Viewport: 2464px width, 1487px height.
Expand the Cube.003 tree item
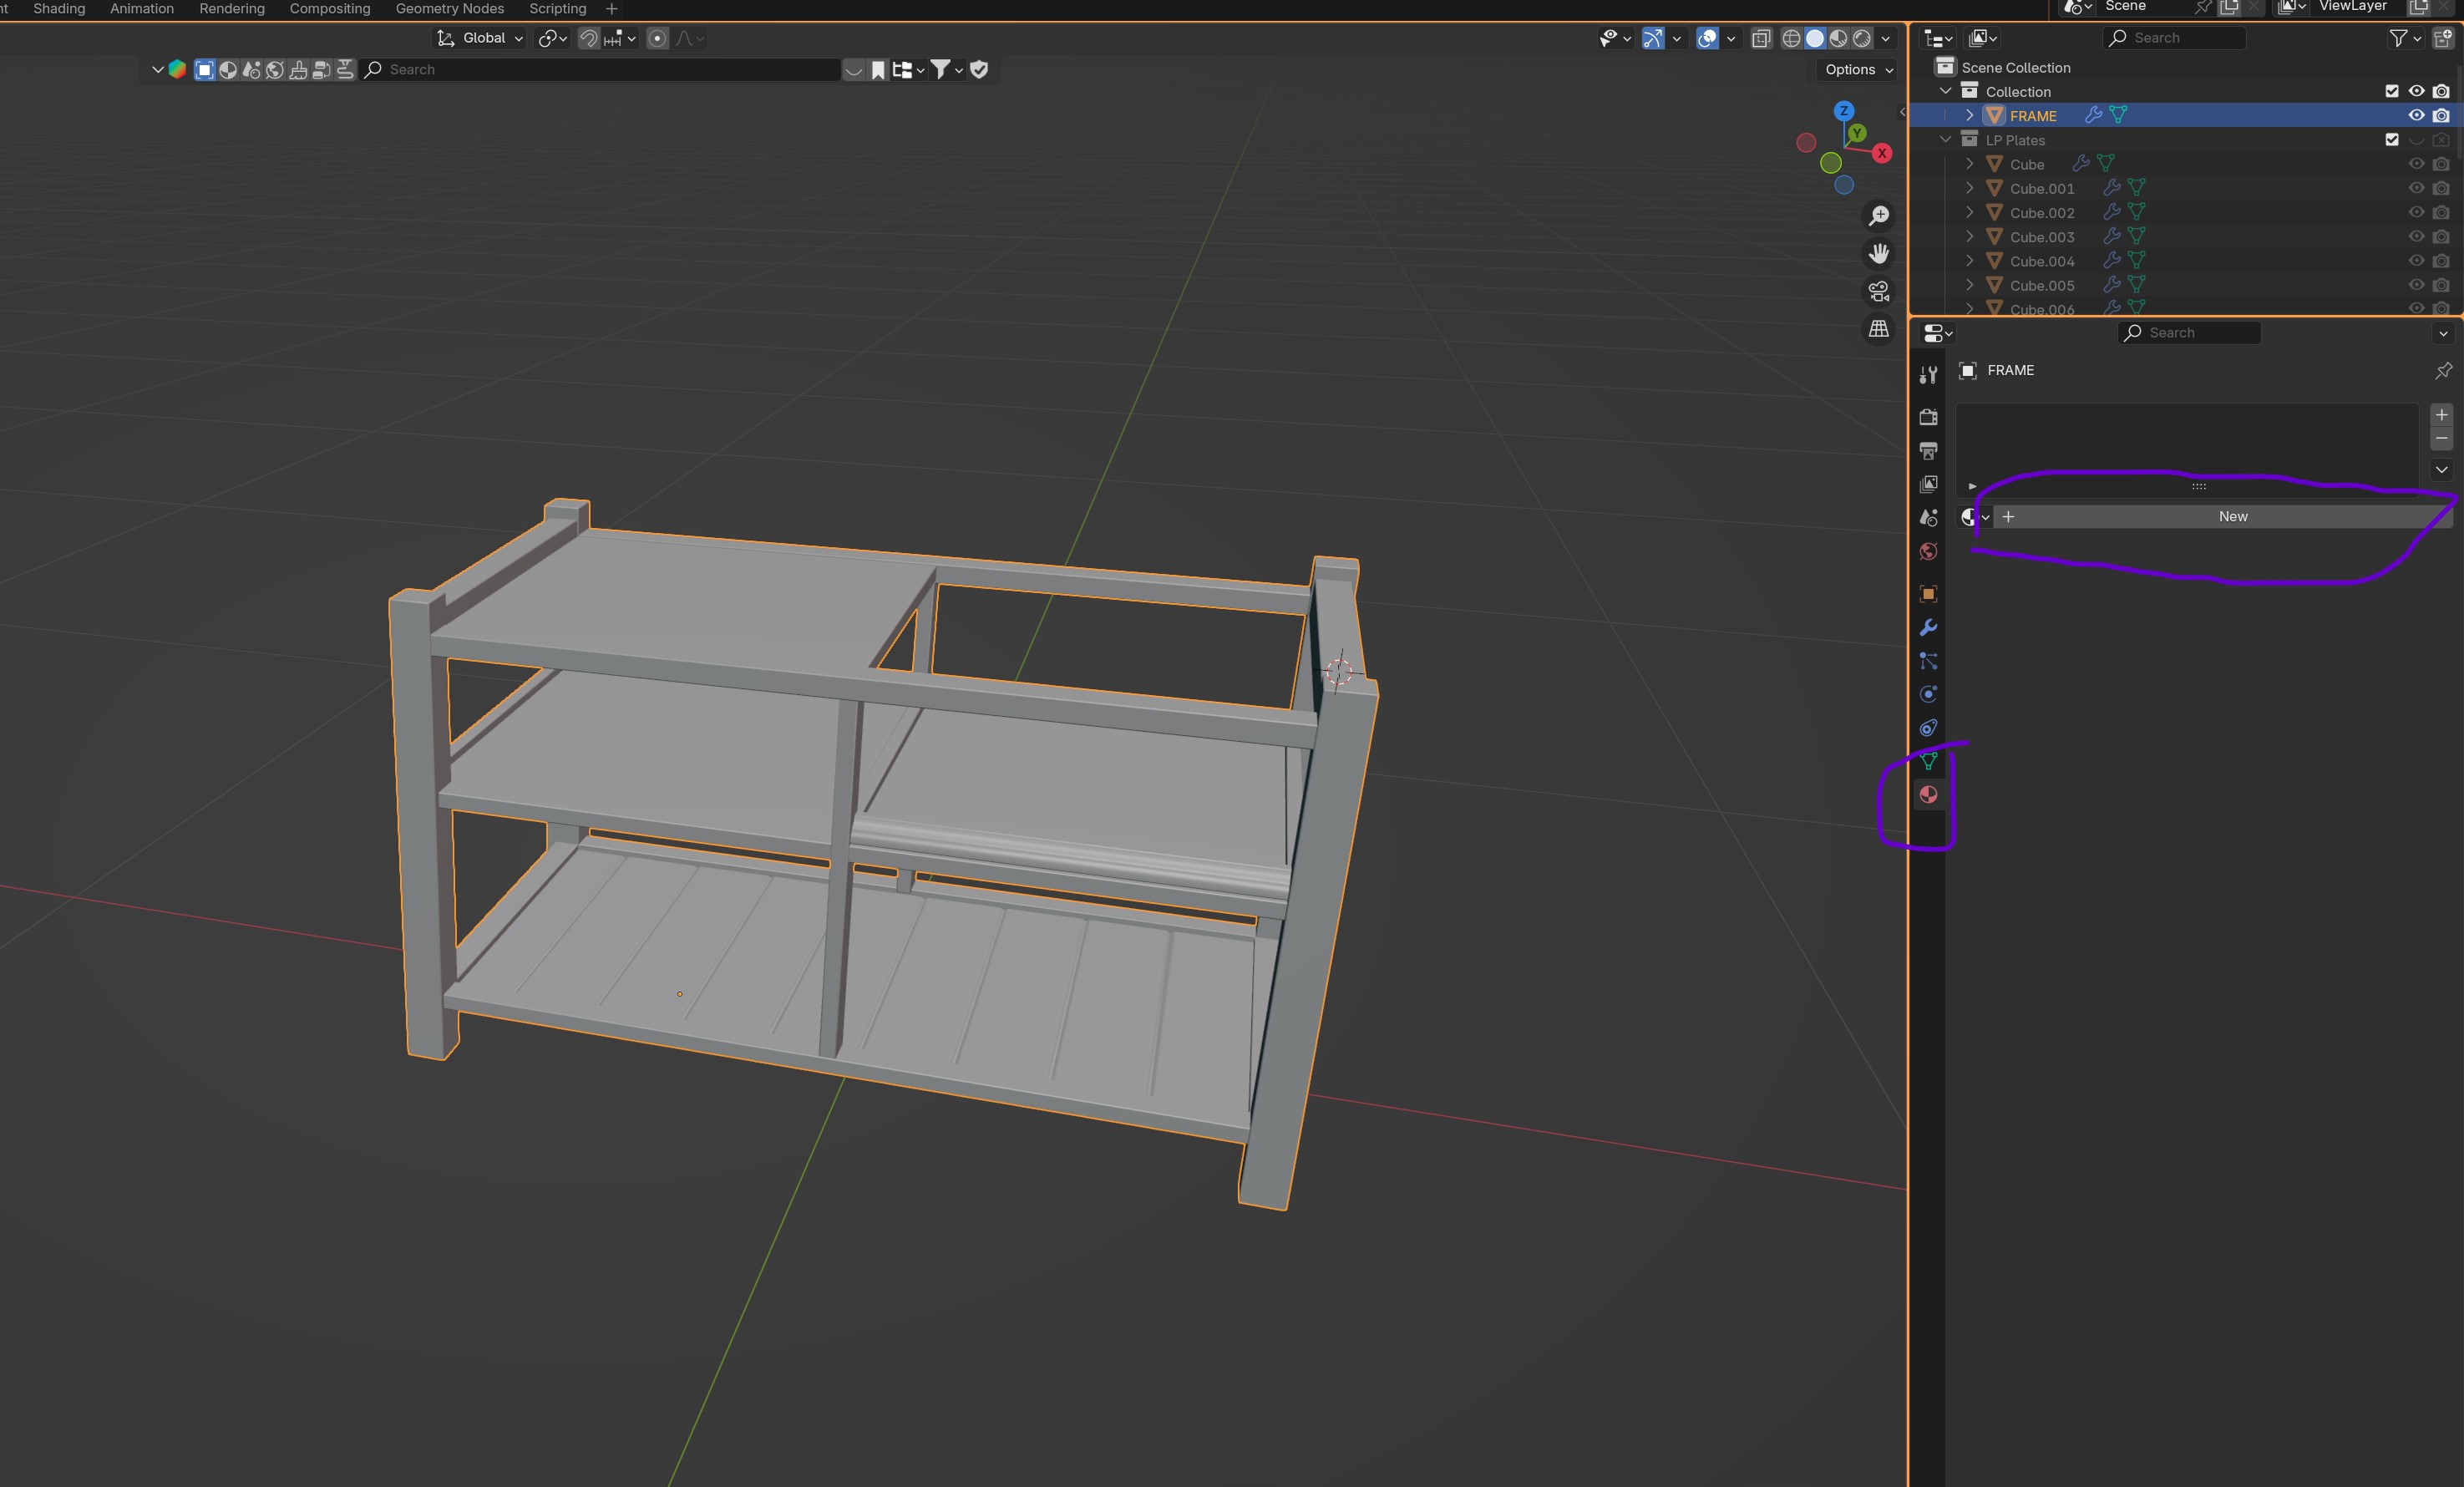[1969, 237]
